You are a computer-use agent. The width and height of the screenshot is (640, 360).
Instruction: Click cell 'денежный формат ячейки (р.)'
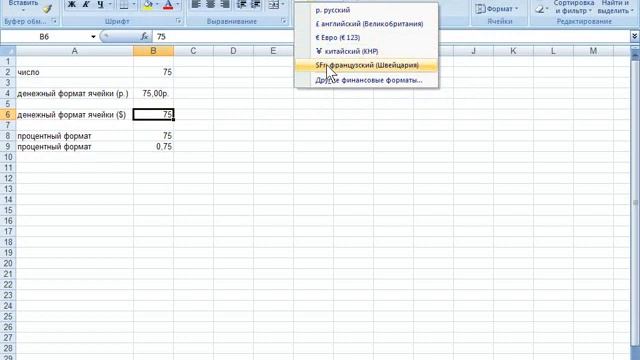(74, 93)
